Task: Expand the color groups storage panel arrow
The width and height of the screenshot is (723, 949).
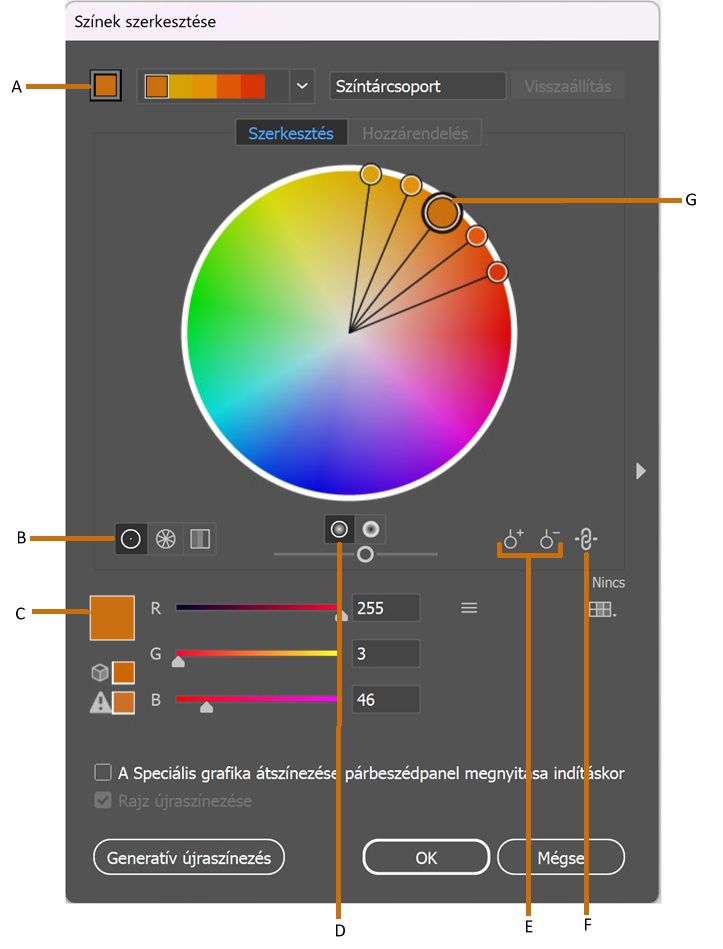Action: click(x=641, y=471)
